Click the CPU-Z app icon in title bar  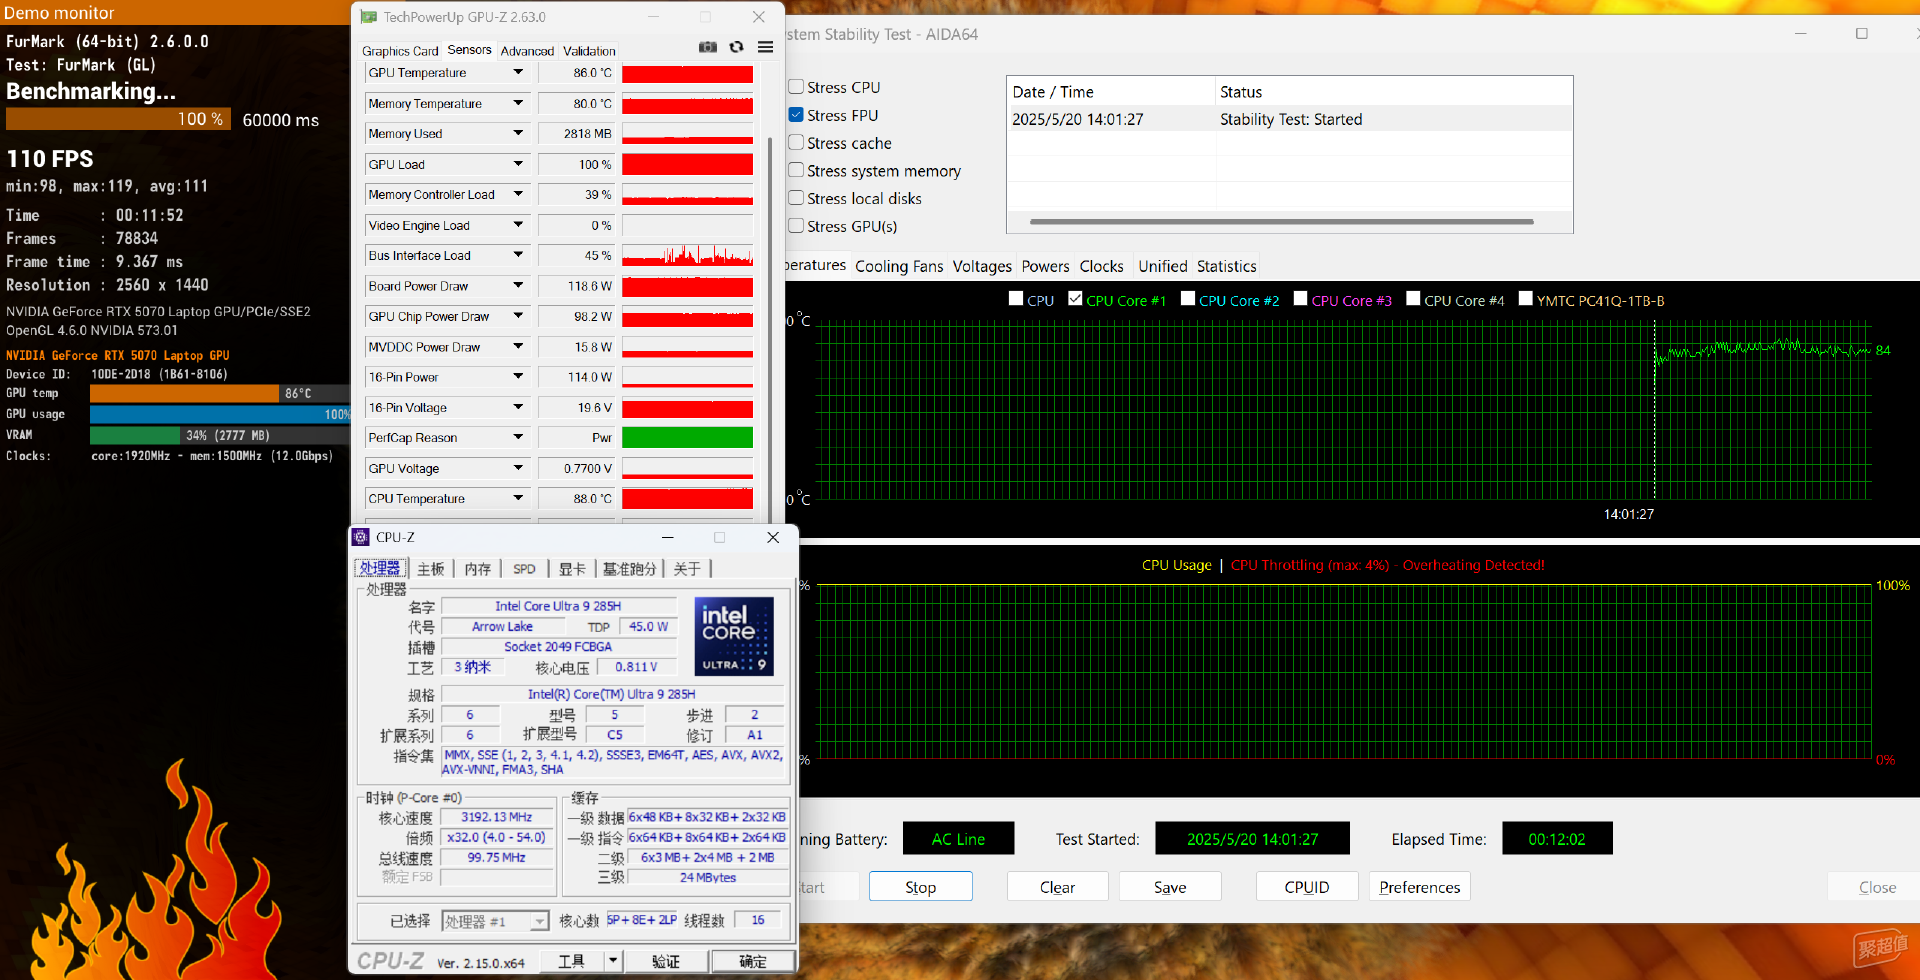click(x=362, y=537)
